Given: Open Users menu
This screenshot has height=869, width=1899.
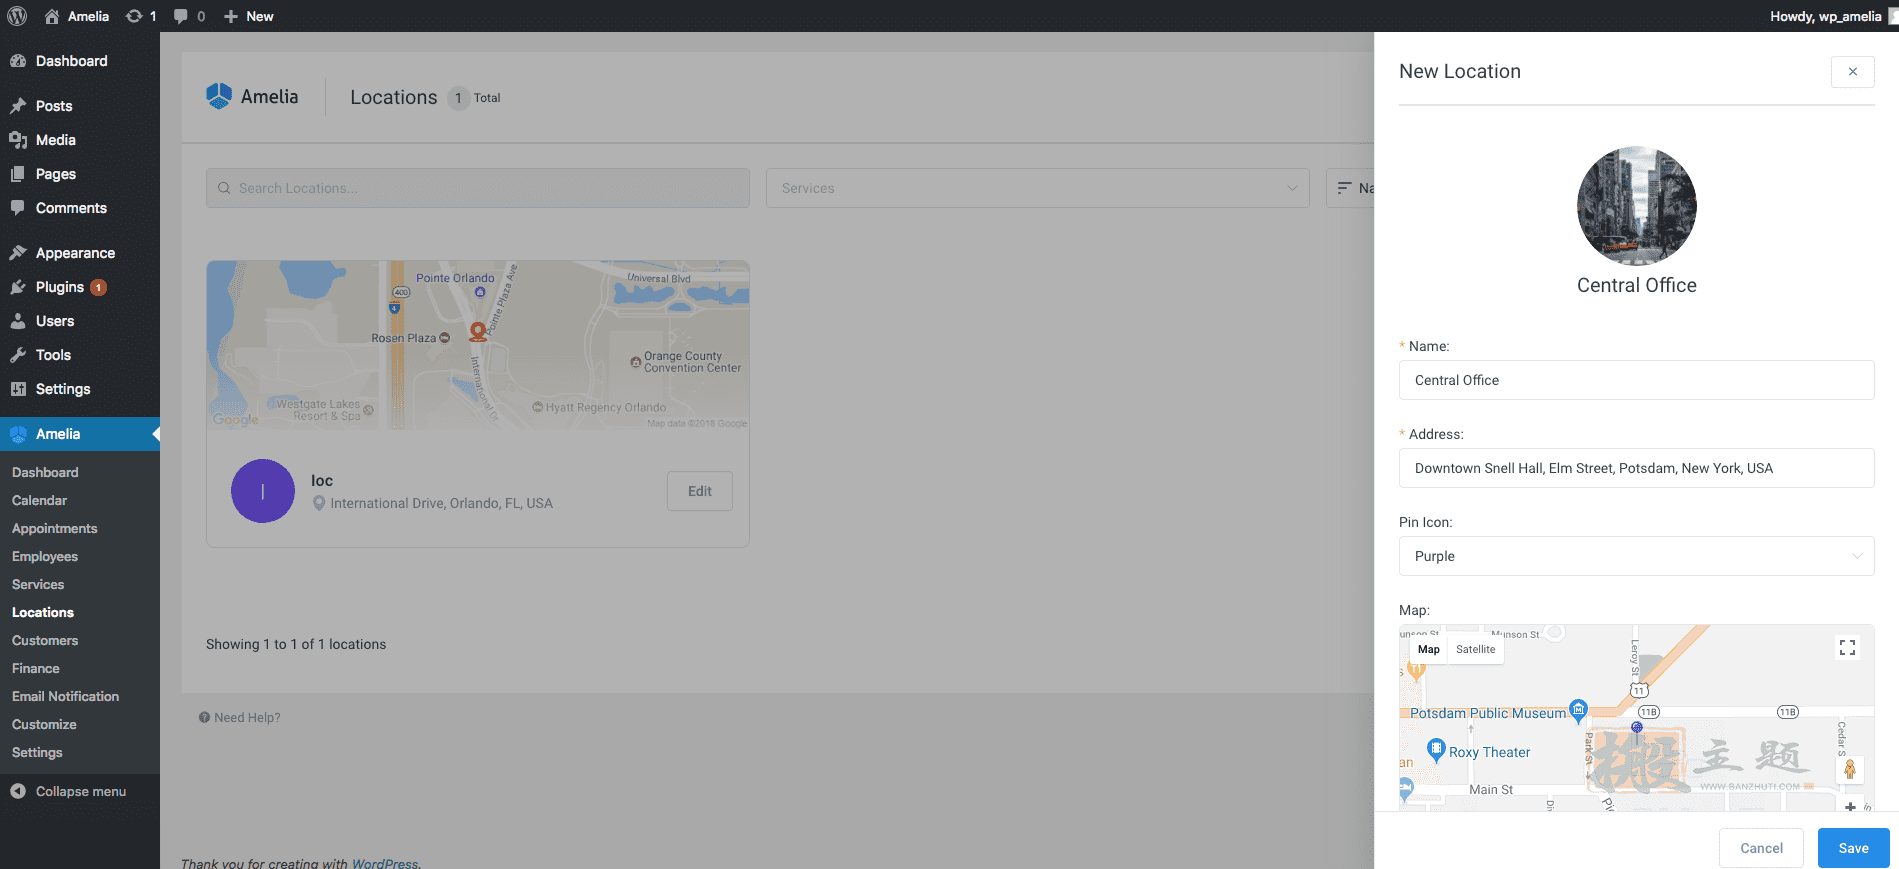Looking at the screenshot, I should tap(80, 321).
